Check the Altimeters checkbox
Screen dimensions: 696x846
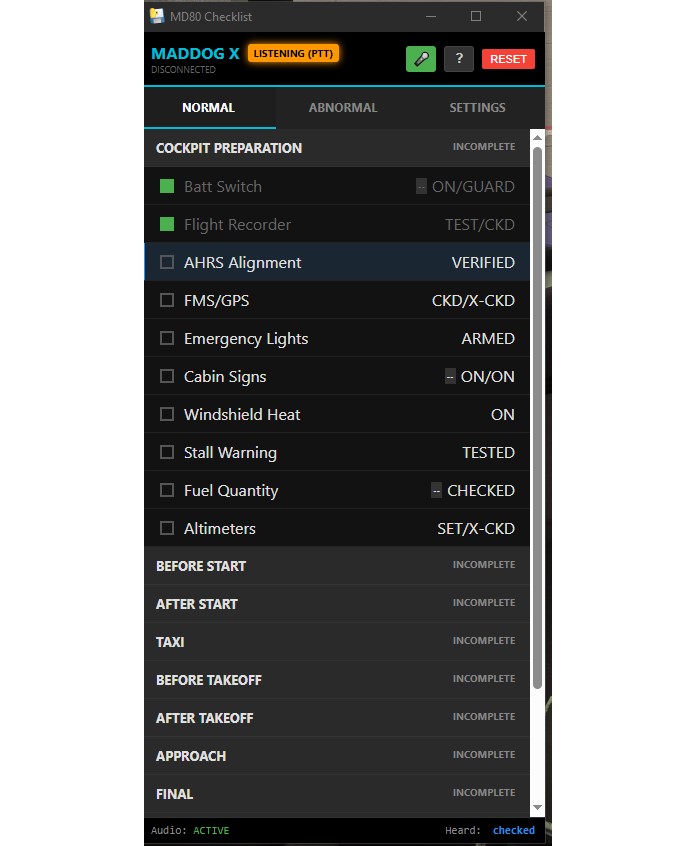point(167,528)
